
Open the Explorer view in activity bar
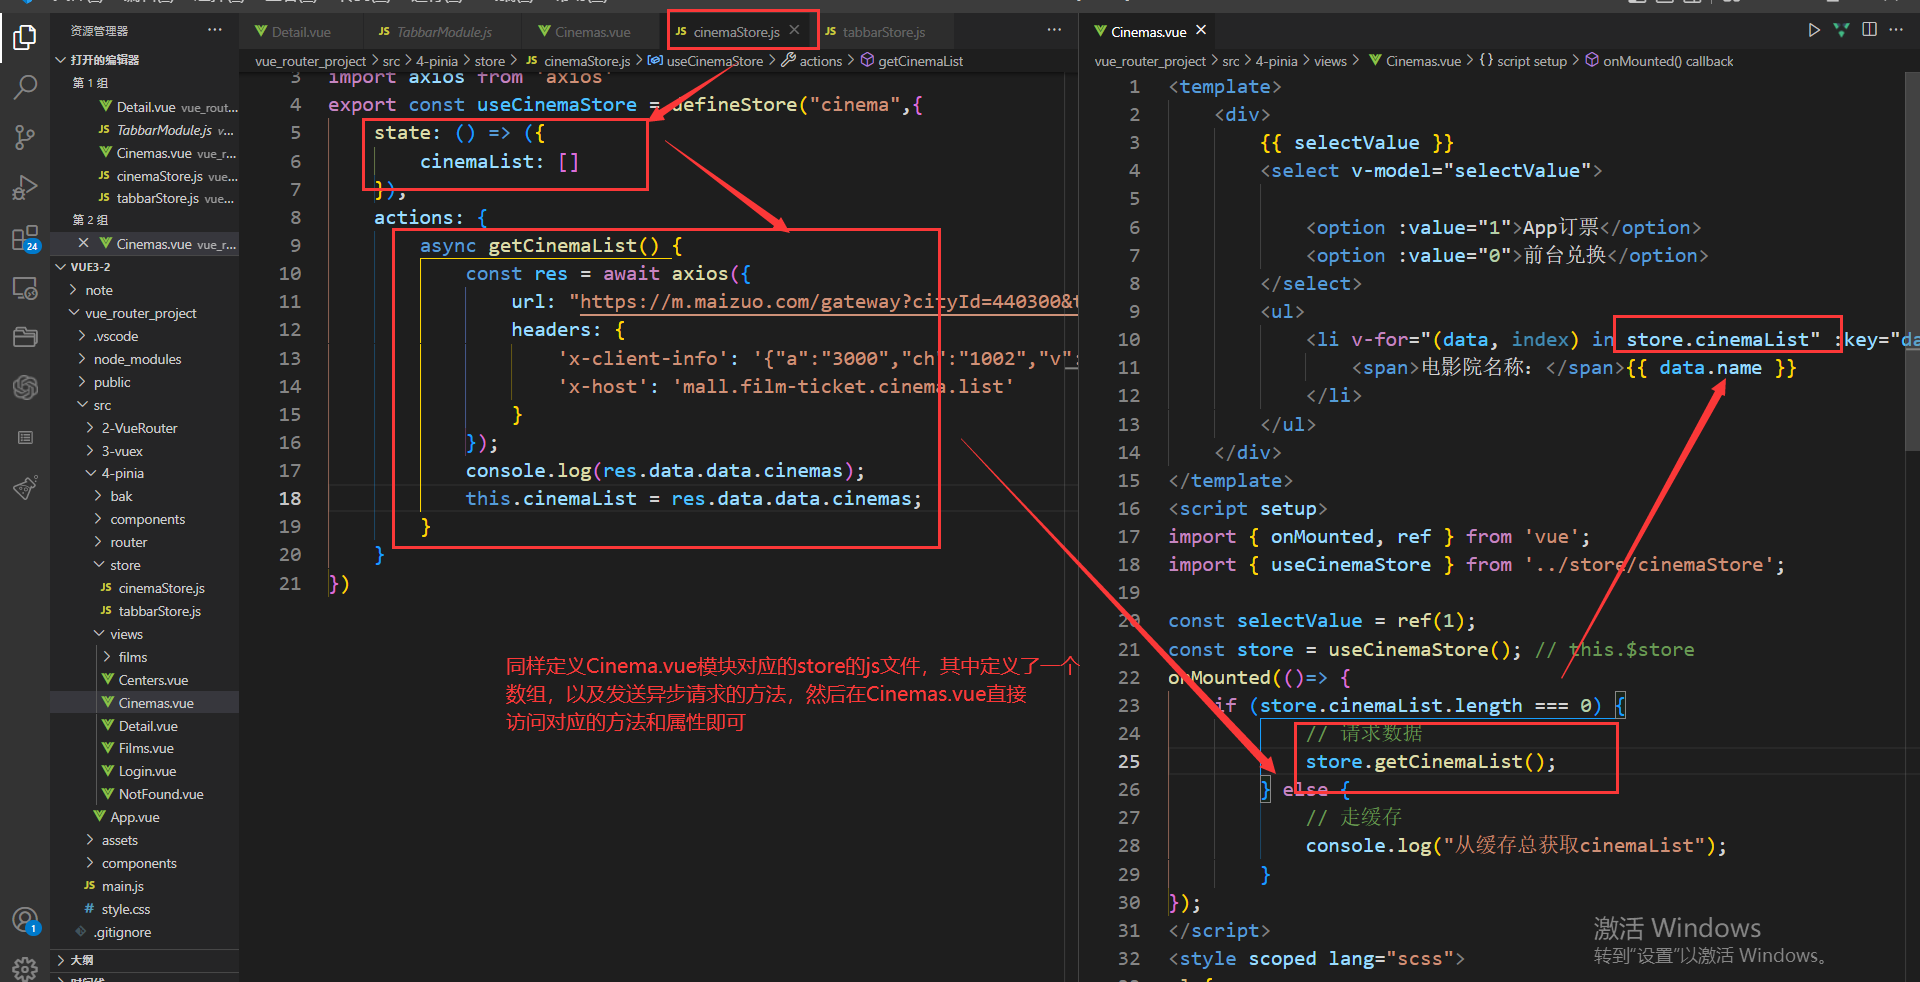pos(25,38)
